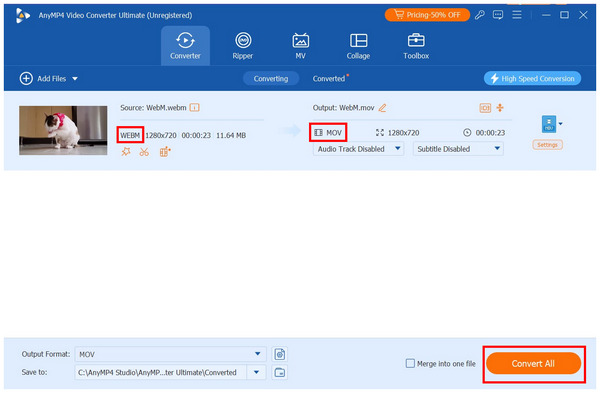Click the compress video icon
Viewport: 600px width, 393px height.
coord(500,108)
